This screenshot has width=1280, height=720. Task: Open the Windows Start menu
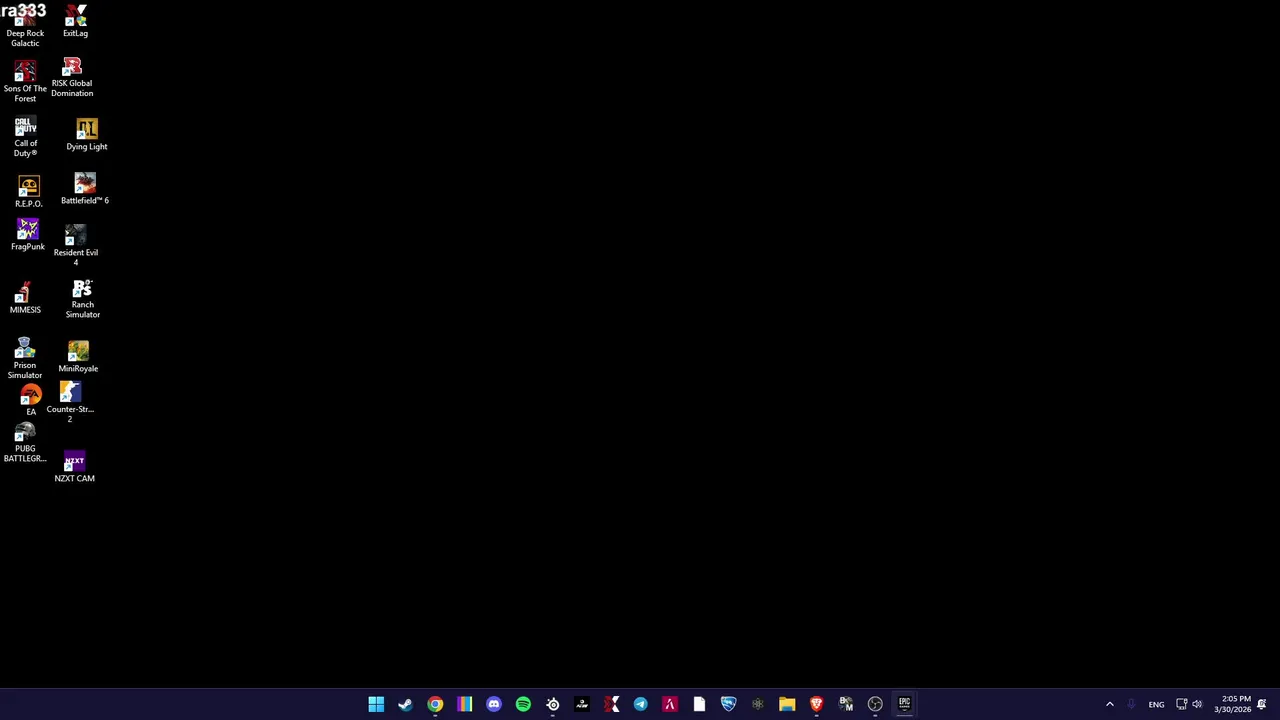pos(376,704)
